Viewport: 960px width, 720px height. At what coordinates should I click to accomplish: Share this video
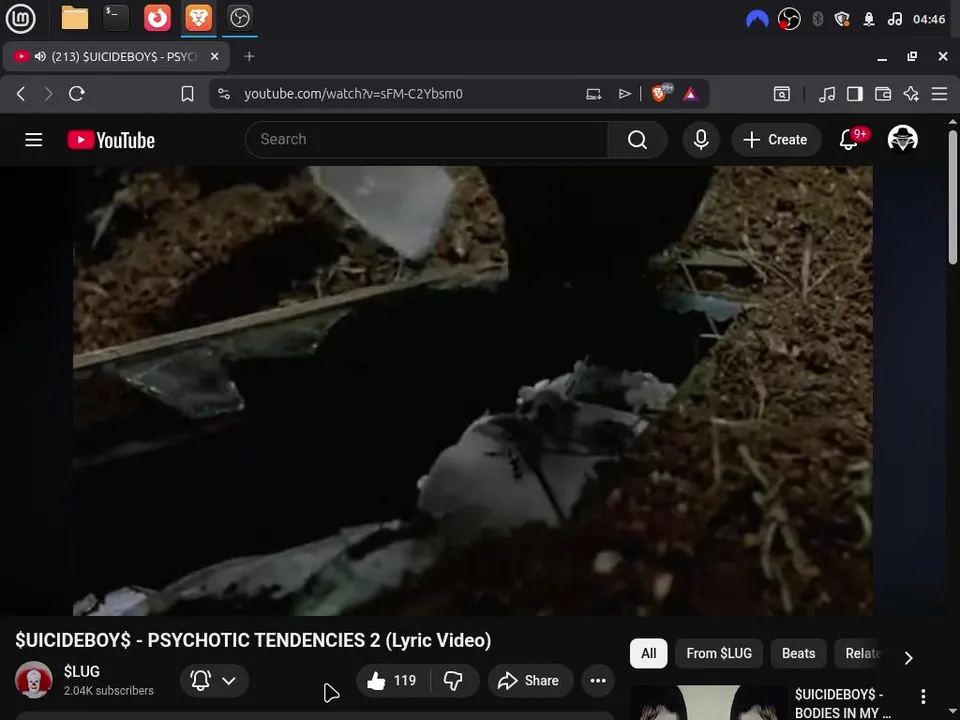pyautogui.click(x=530, y=680)
